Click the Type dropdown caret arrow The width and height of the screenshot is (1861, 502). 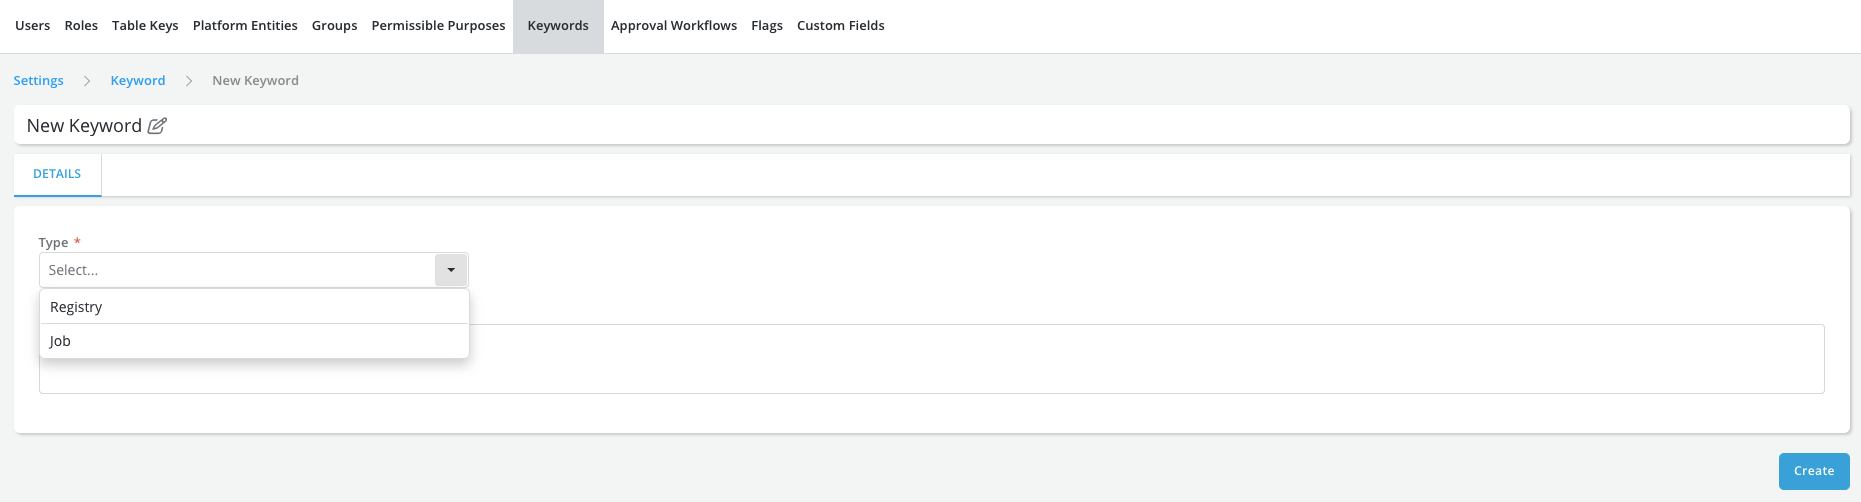pos(451,270)
